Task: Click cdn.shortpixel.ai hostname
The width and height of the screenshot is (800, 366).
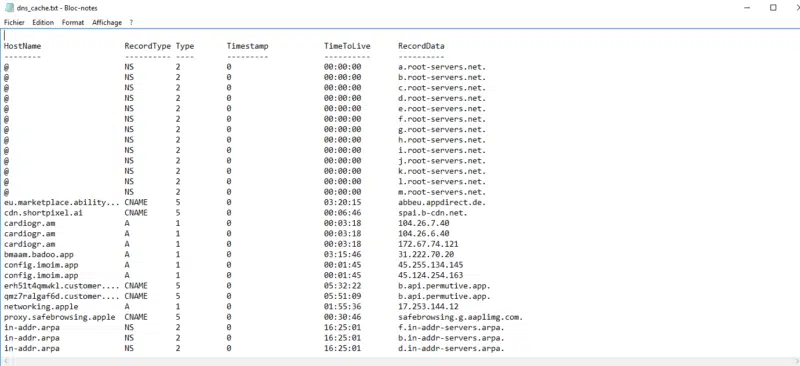Action: (43, 213)
